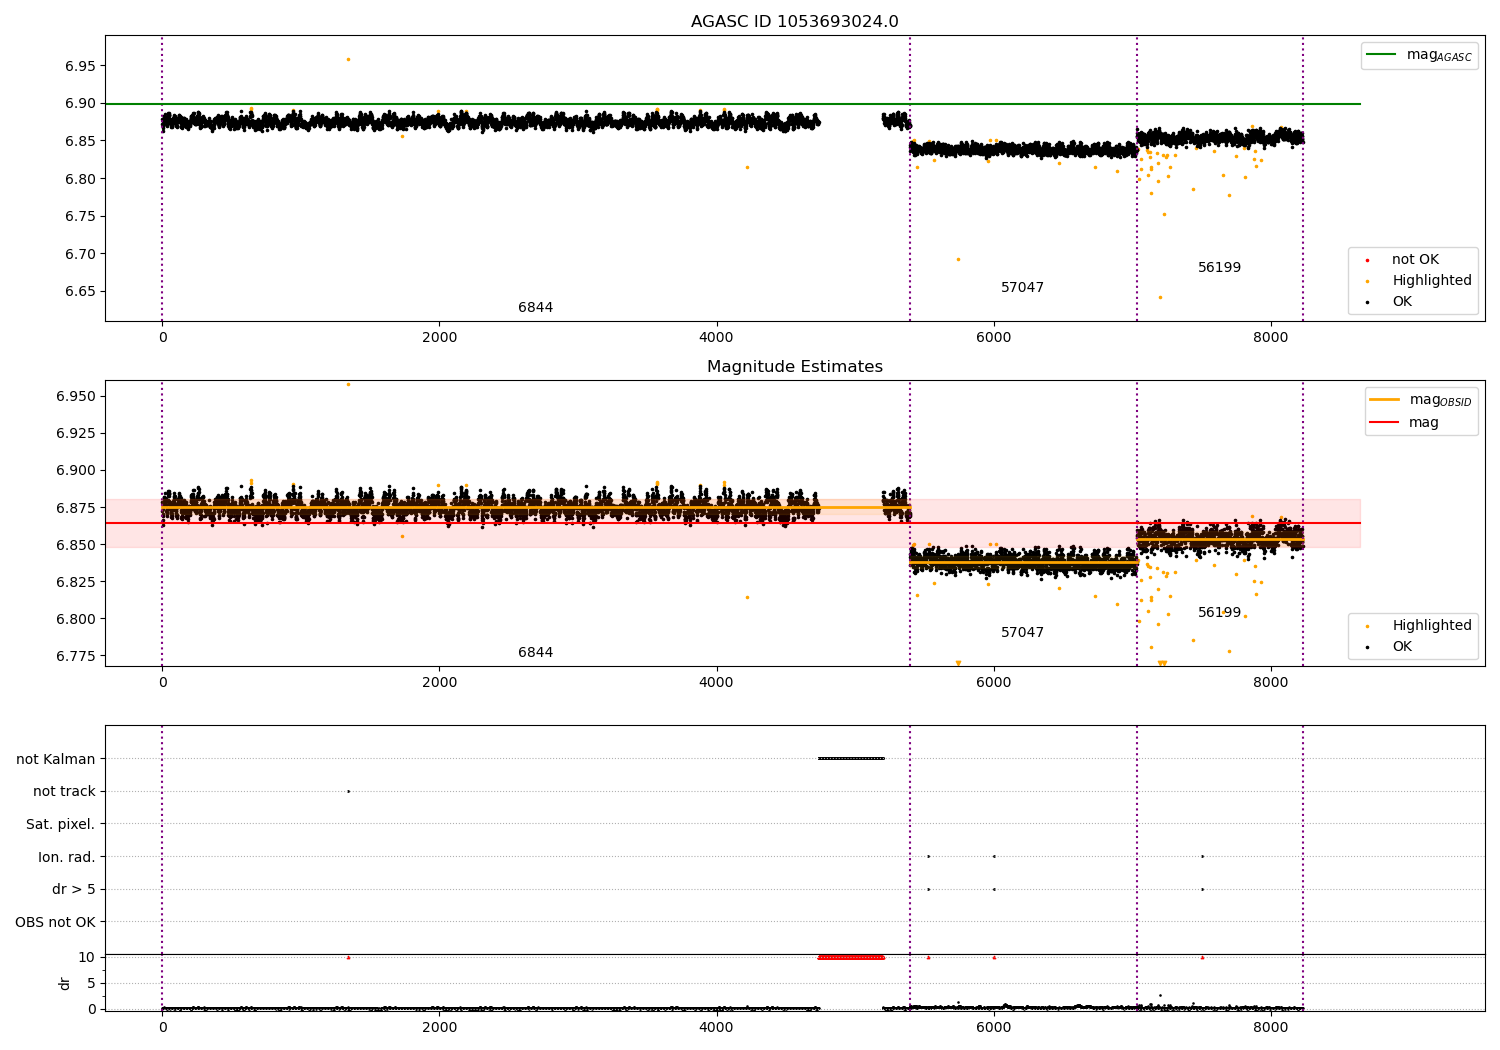Click the black 'not Kalman' flag bar

point(851,758)
